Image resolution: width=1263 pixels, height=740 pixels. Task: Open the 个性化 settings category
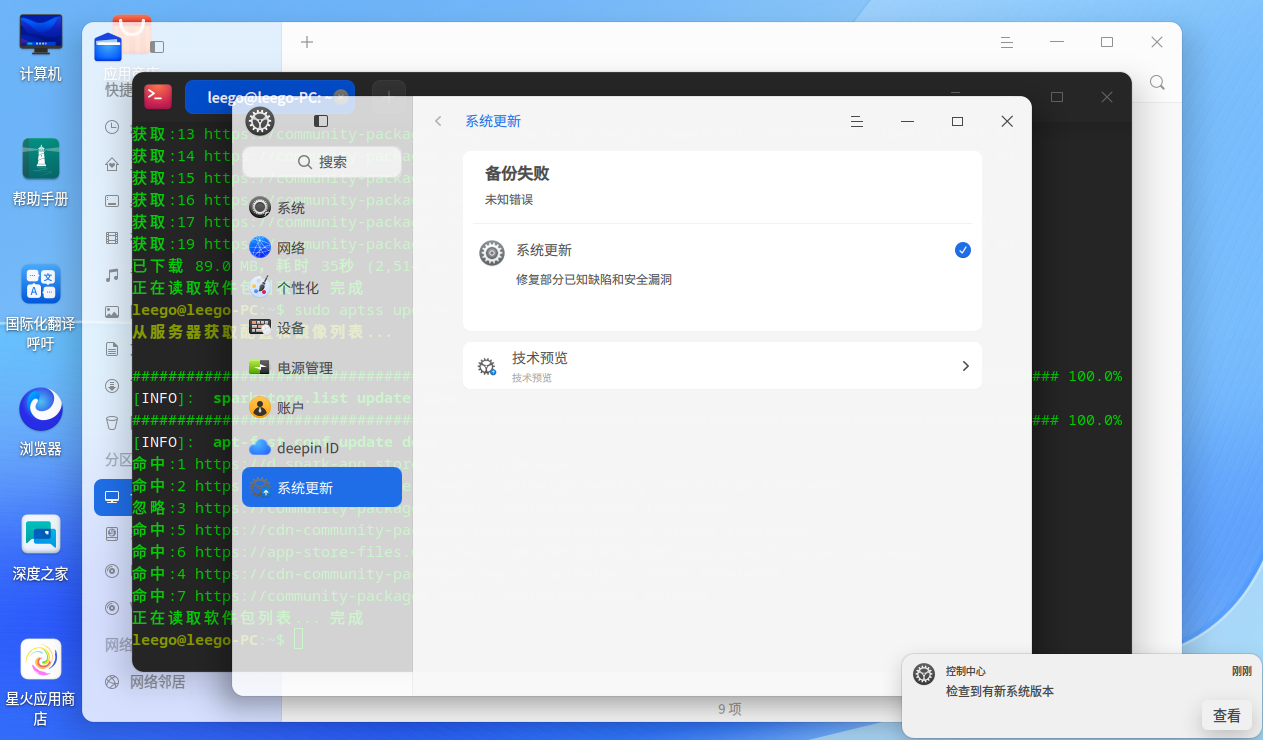(x=321, y=288)
